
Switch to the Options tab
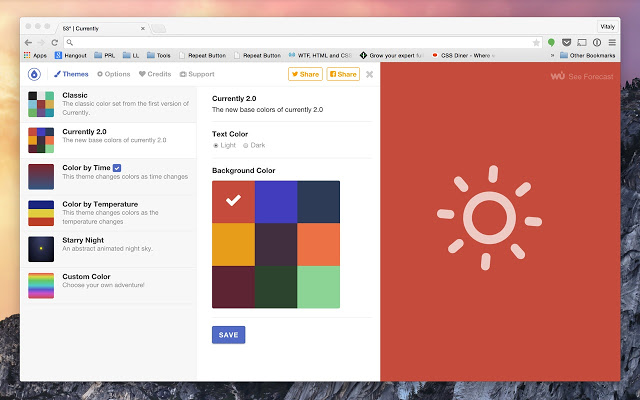[113, 74]
